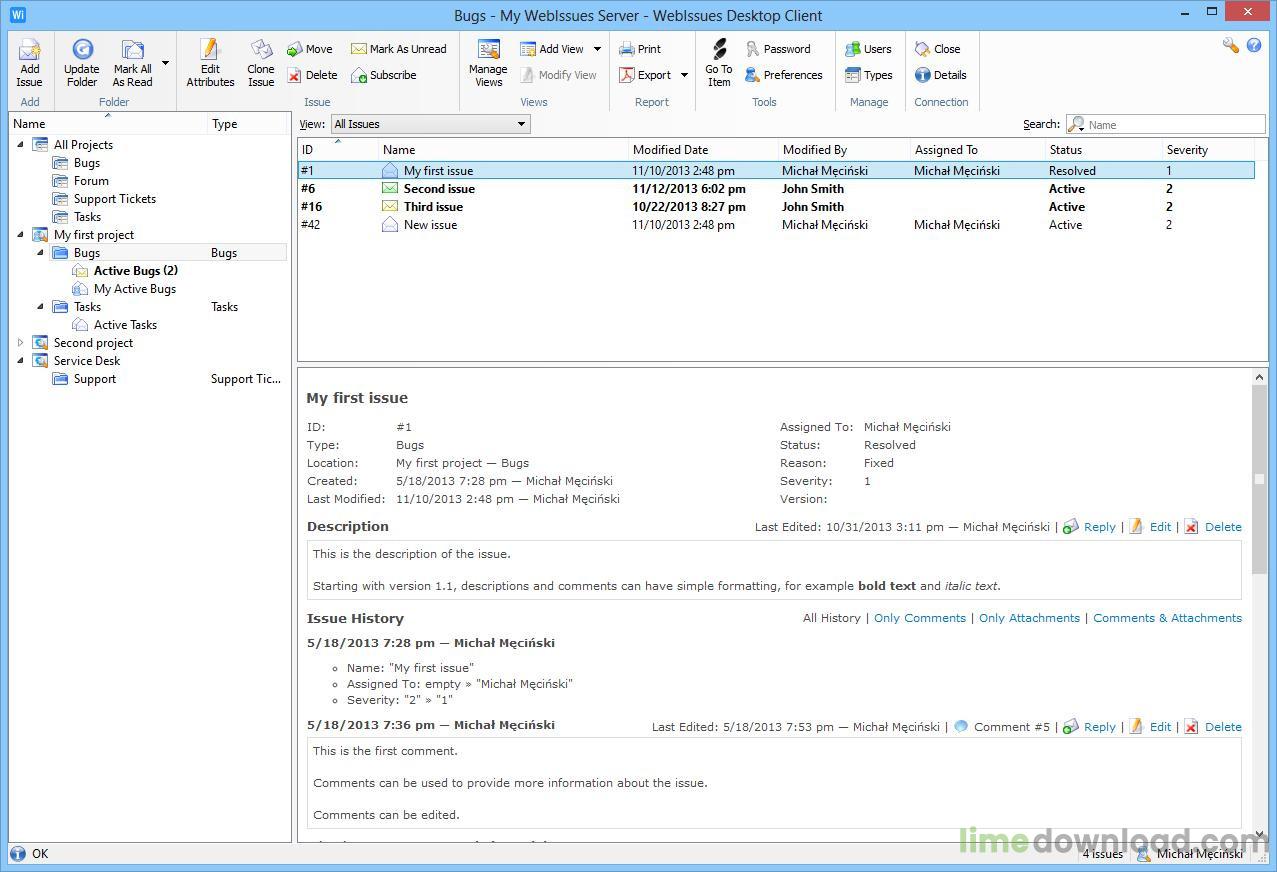Click the scroll down arrow in details pane

pos(1260,832)
